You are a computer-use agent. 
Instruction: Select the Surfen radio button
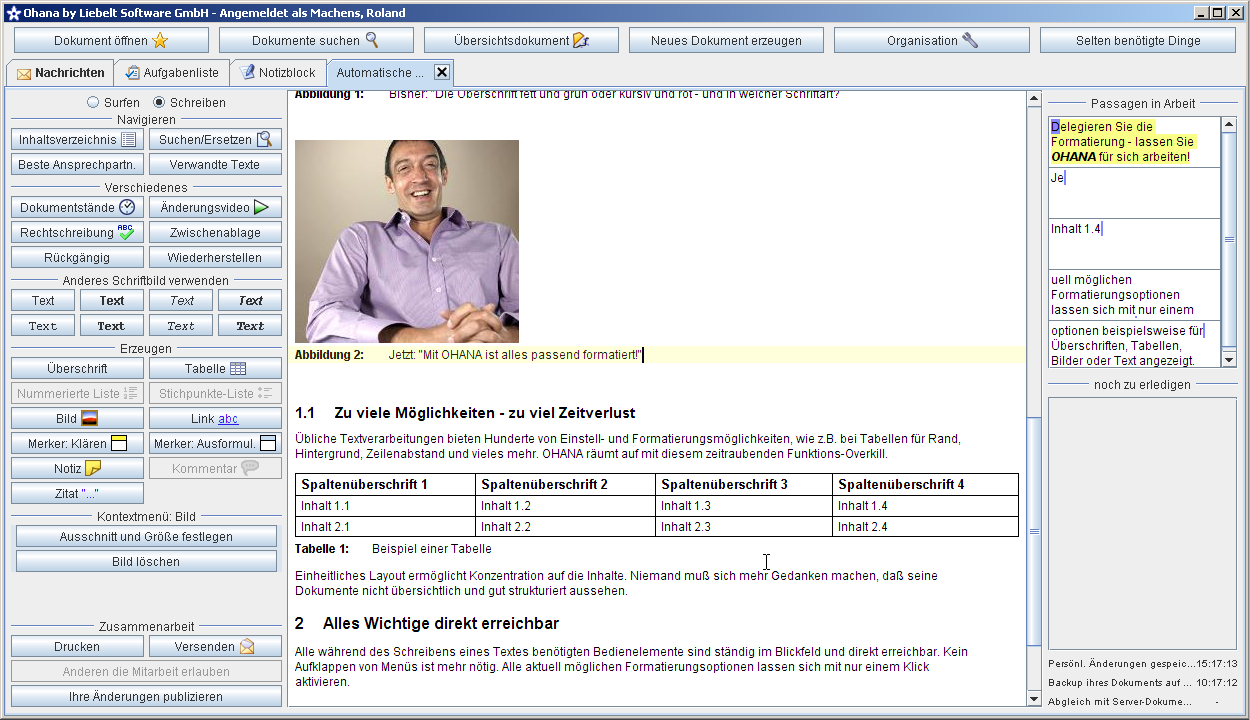pyautogui.click(x=93, y=102)
